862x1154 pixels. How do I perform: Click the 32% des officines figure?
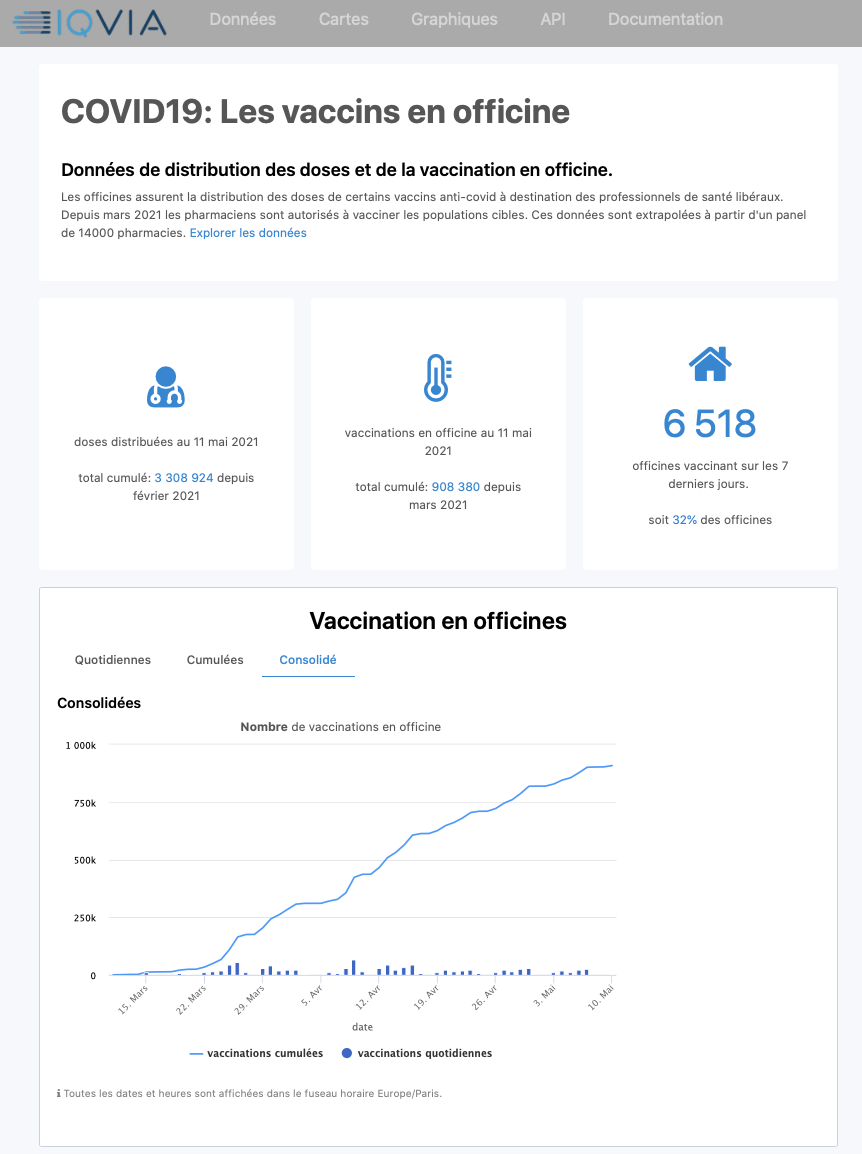pos(685,520)
